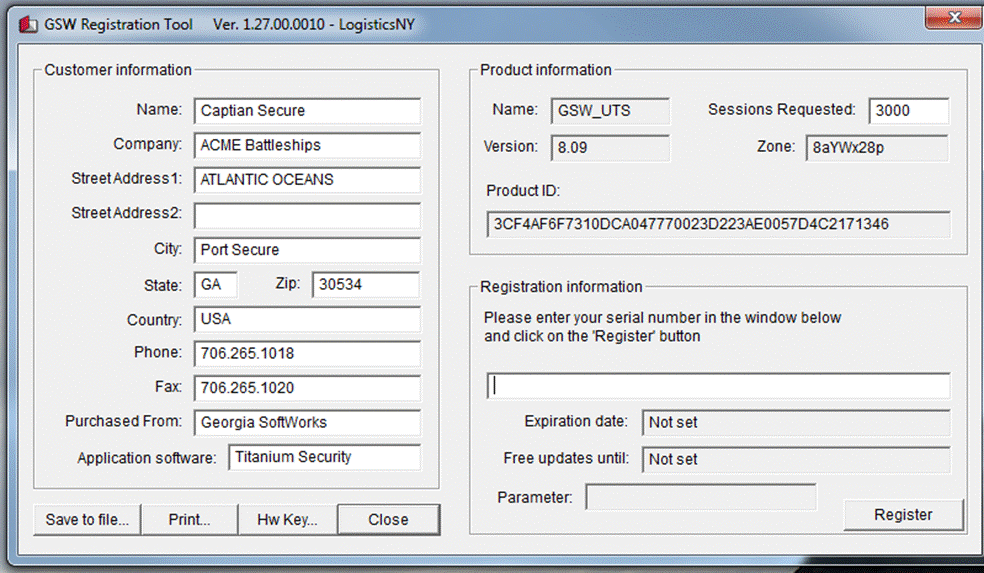Click the GSW Registration Tool title icon
The width and height of the screenshot is (984, 573).
pos(28,24)
